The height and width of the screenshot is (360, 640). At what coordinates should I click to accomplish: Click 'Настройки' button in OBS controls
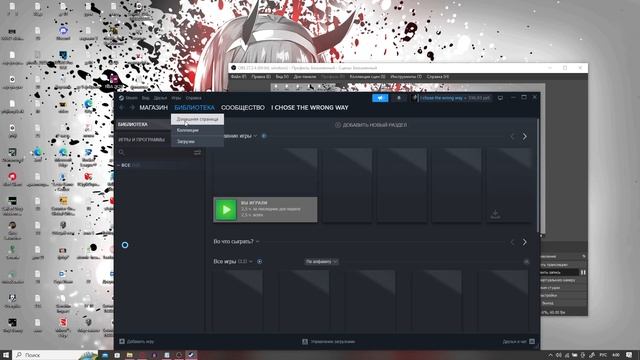click(562, 296)
